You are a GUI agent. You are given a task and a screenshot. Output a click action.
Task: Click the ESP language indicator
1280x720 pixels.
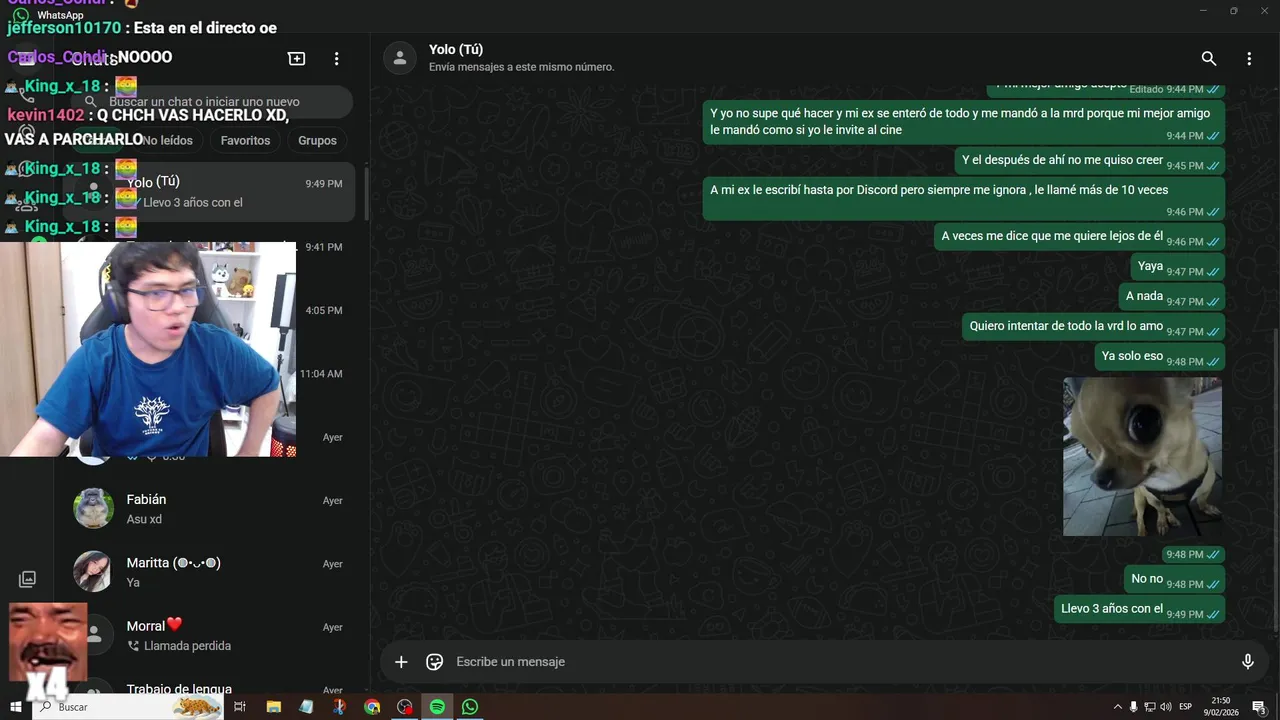(1186, 707)
